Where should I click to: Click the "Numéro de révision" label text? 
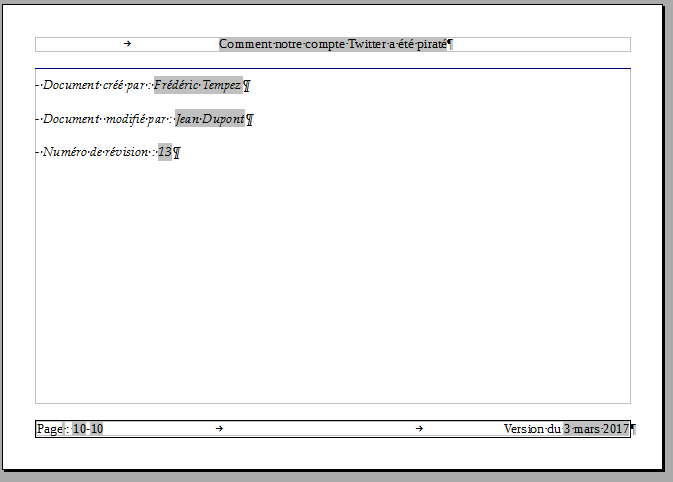pos(95,152)
